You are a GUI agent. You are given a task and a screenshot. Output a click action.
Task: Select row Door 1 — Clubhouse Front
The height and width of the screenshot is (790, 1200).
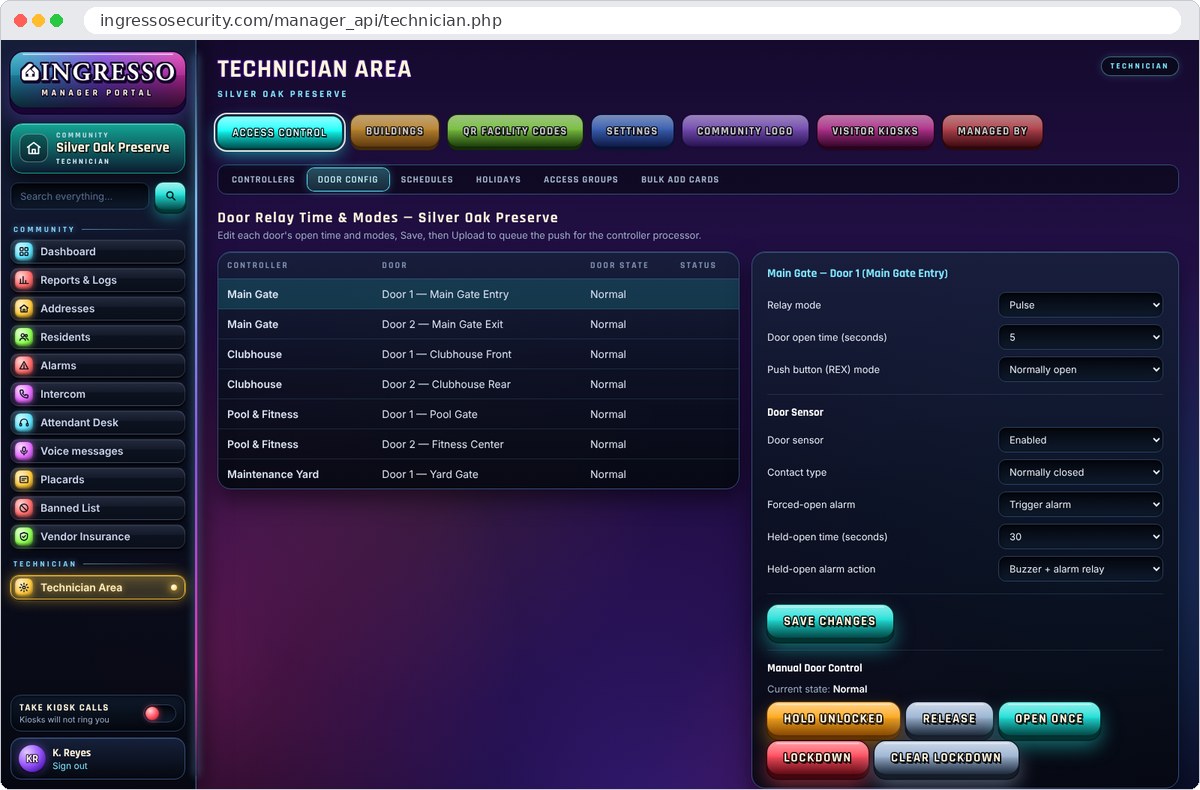tap(478, 354)
